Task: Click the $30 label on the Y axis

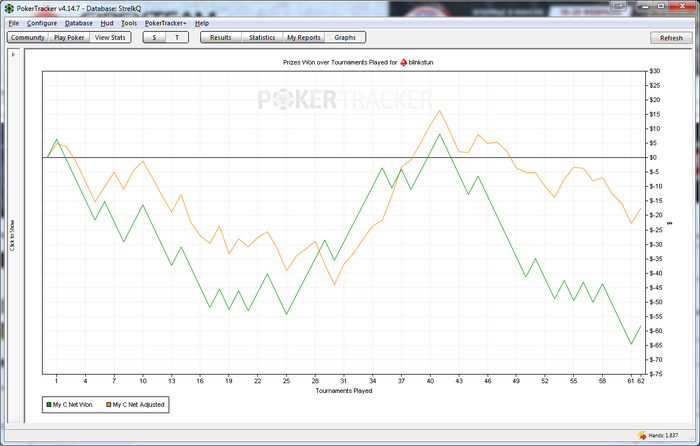Action: (x=655, y=71)
